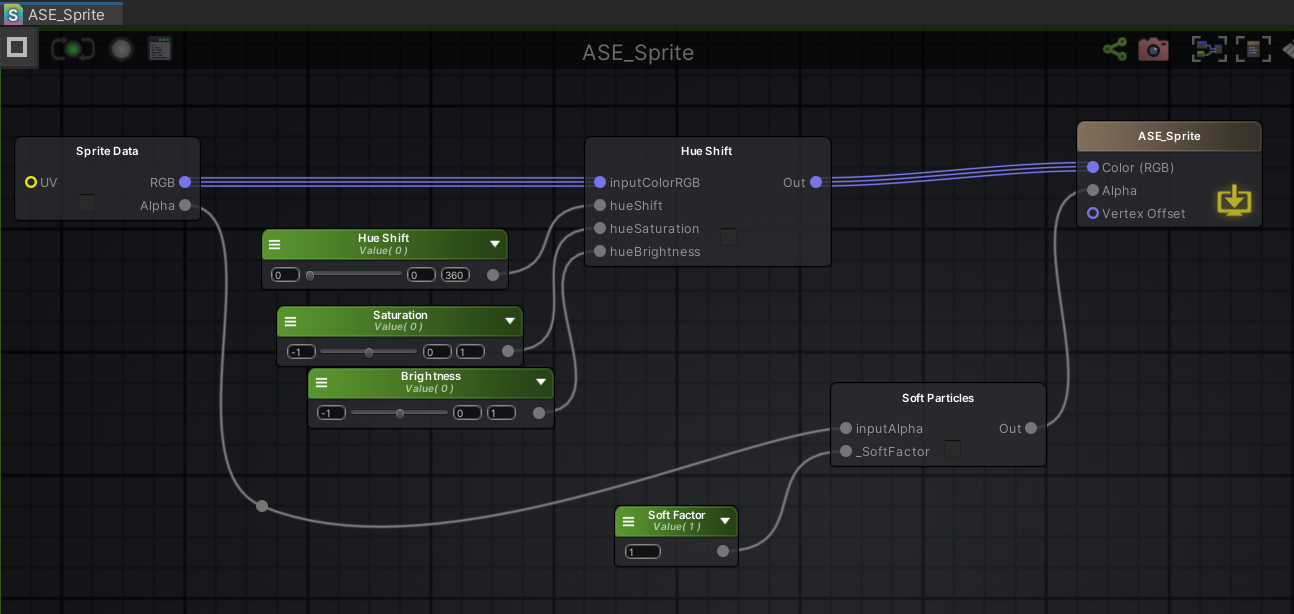Click the UV port on Sprite Data
The image size is (1294, 614).
click(31, 182)
